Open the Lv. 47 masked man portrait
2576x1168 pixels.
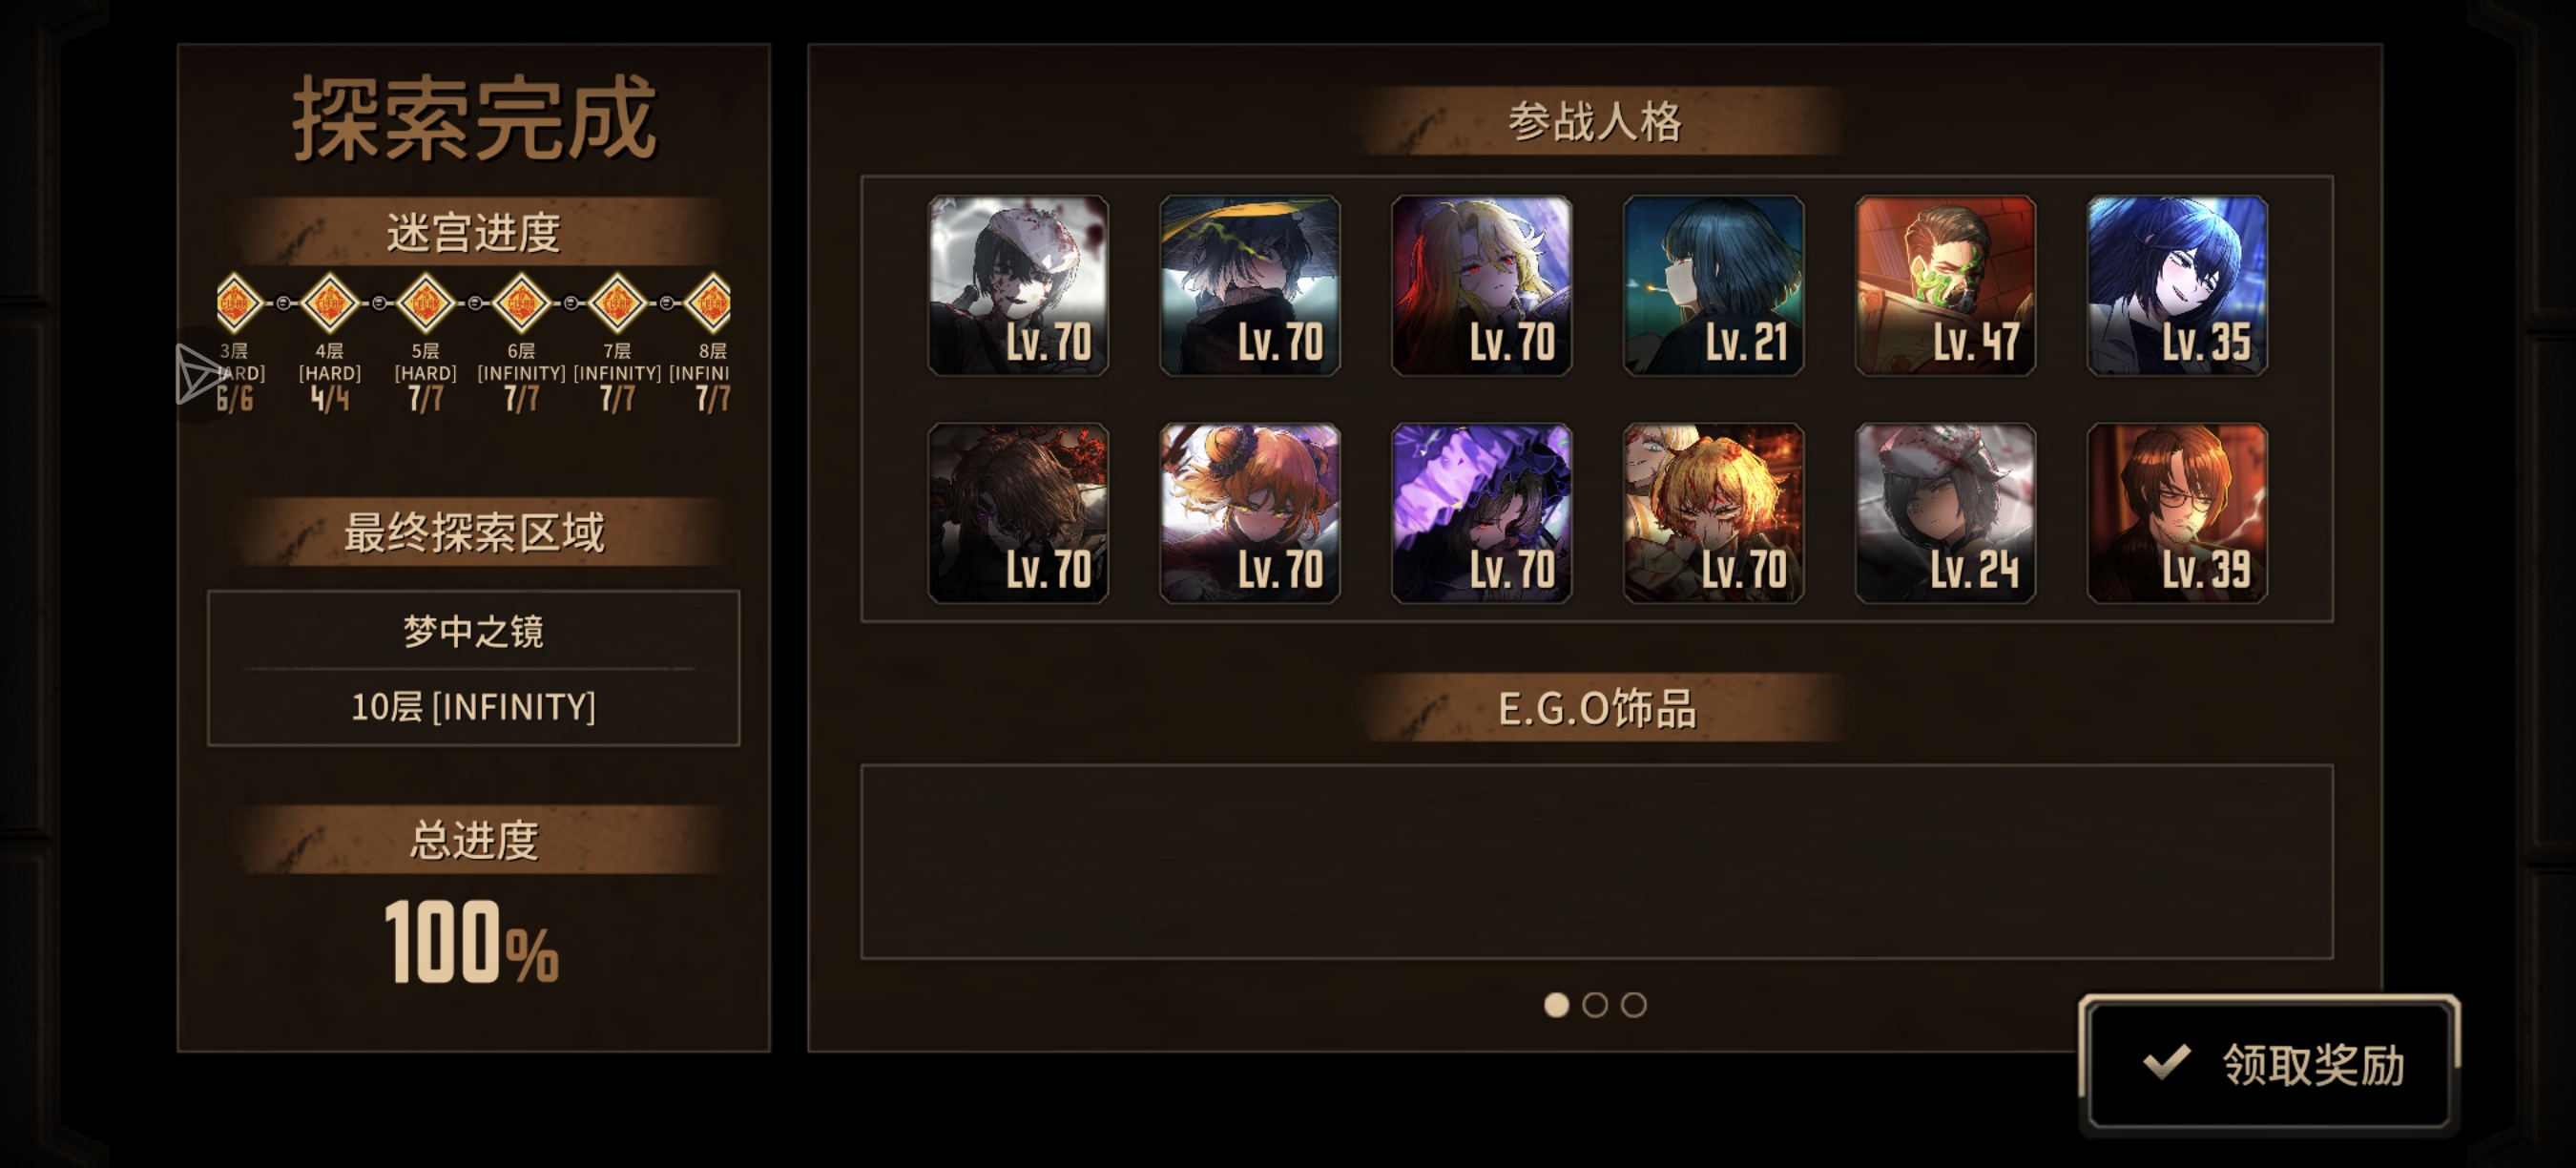(1945, 286)
